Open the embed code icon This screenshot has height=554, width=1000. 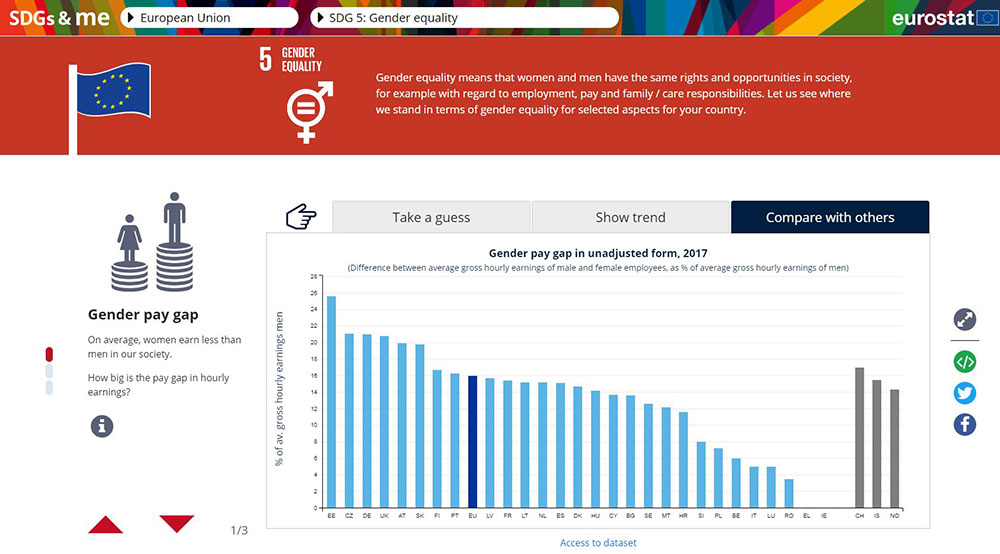964,362
